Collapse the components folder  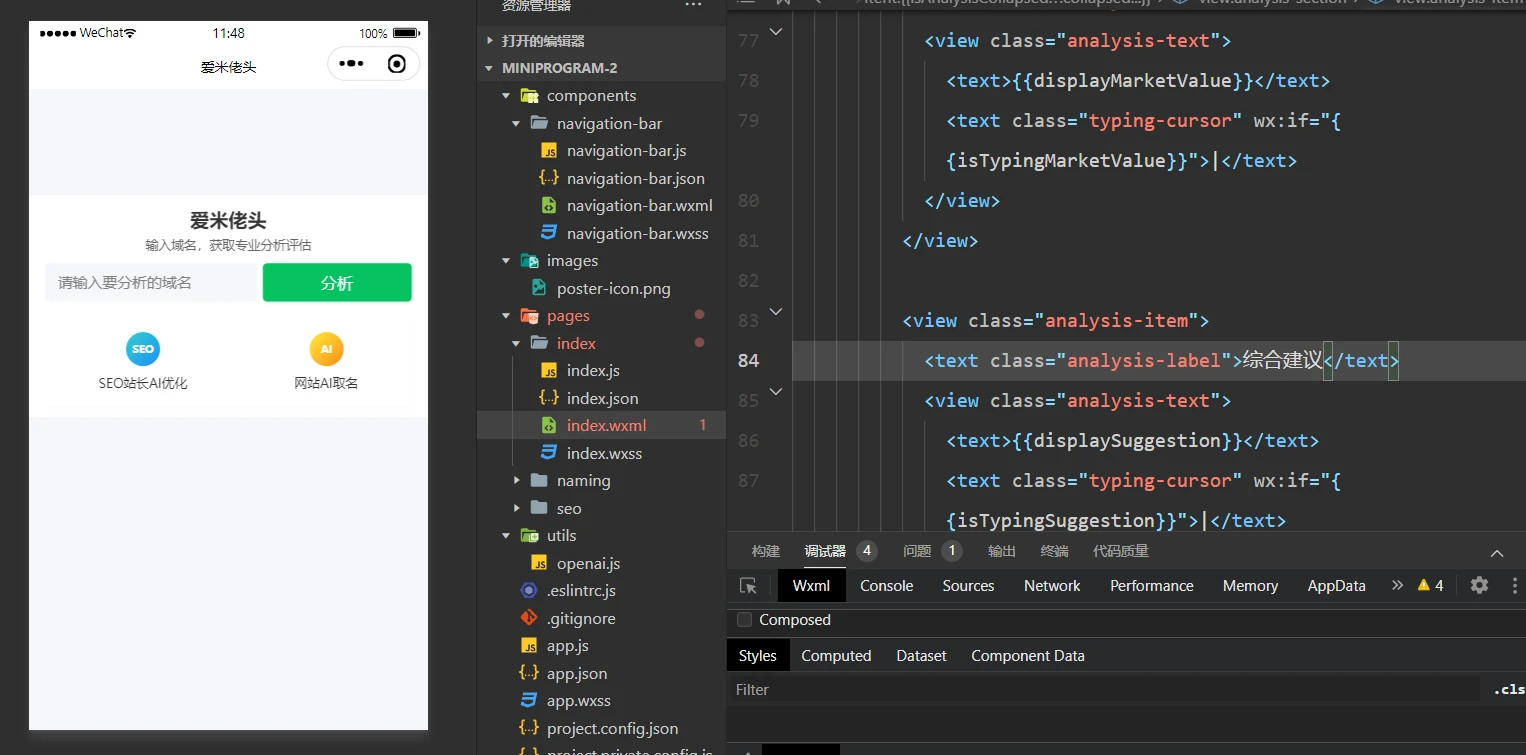point(506,96)
